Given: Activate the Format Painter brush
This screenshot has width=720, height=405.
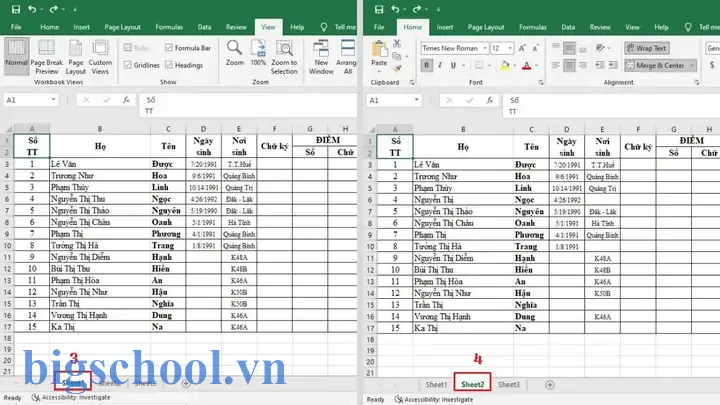Looking at the screenshot, I should (x=397, y=68).
